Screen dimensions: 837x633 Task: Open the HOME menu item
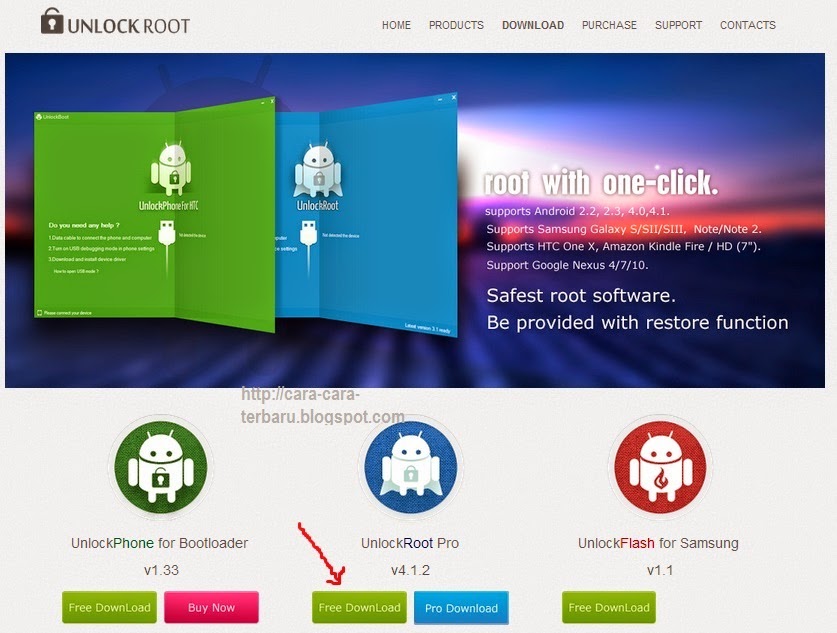pyautogui.click(x=396, y=25)
